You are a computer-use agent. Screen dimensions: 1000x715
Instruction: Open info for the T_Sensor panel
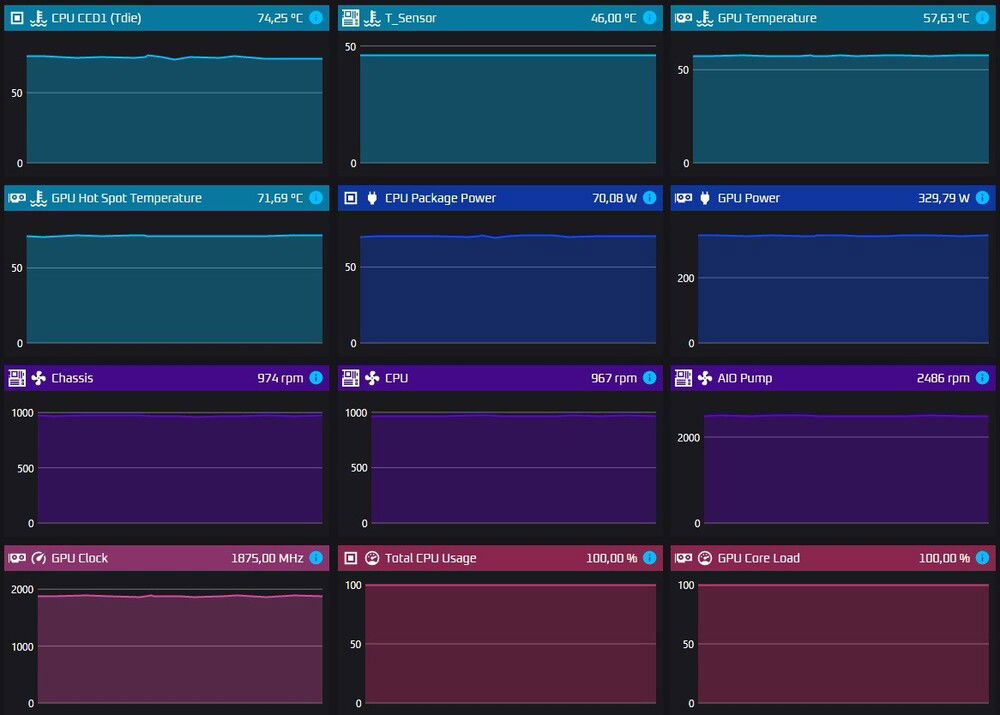point(649,18)
